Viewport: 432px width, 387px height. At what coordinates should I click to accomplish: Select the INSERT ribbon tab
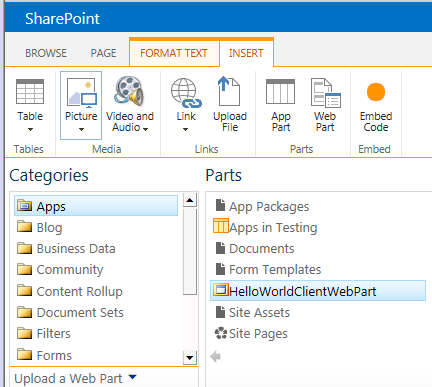(246, 53)
